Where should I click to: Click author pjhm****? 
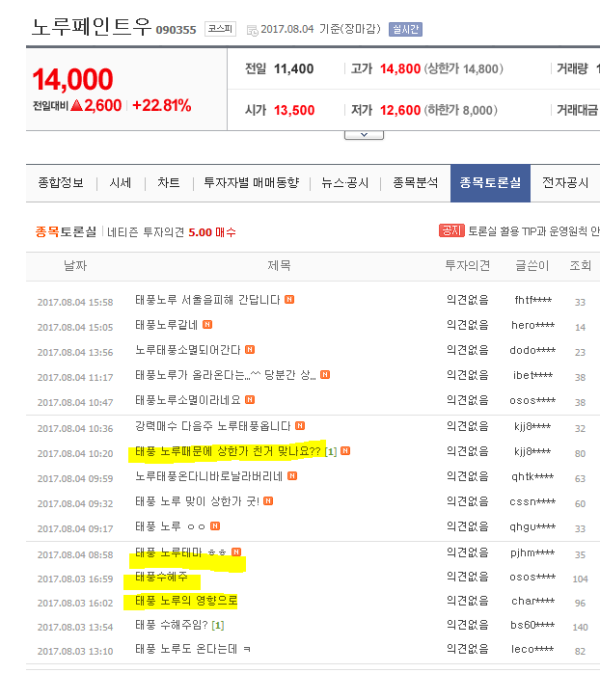click(x=533, y=553)
